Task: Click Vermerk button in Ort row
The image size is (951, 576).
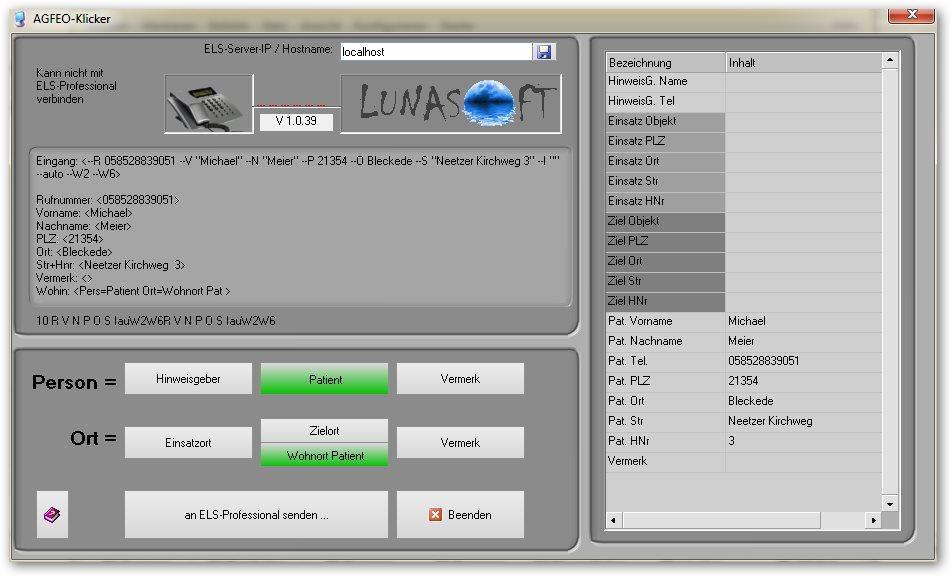Action: [460, 443]
